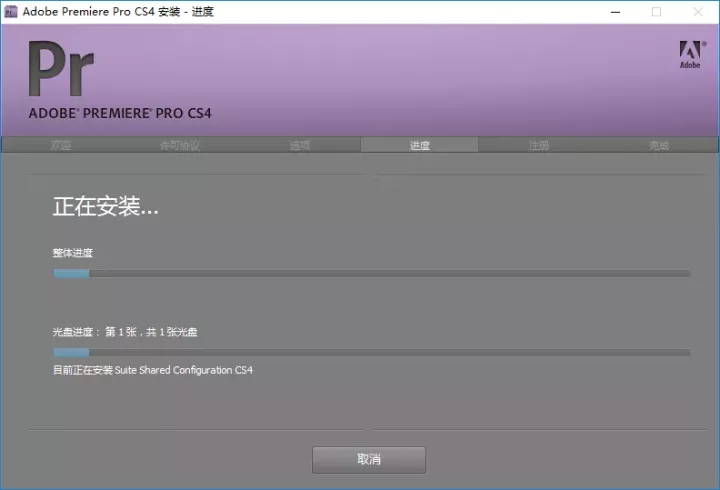Click the 整体进度 label
The width and height of the screenshot is (720, 490).
click(x=73, y=253)
